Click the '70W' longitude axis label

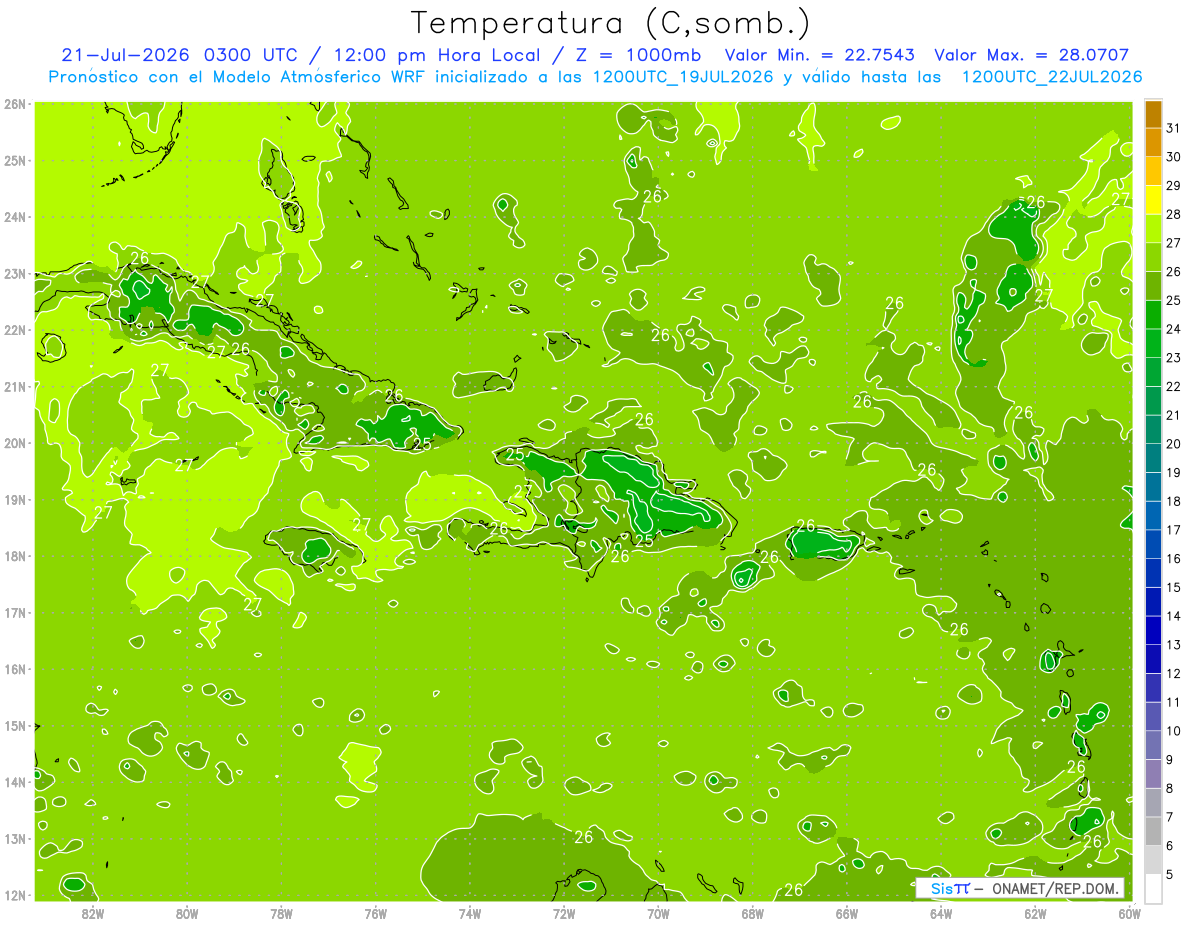click(658, 913)
